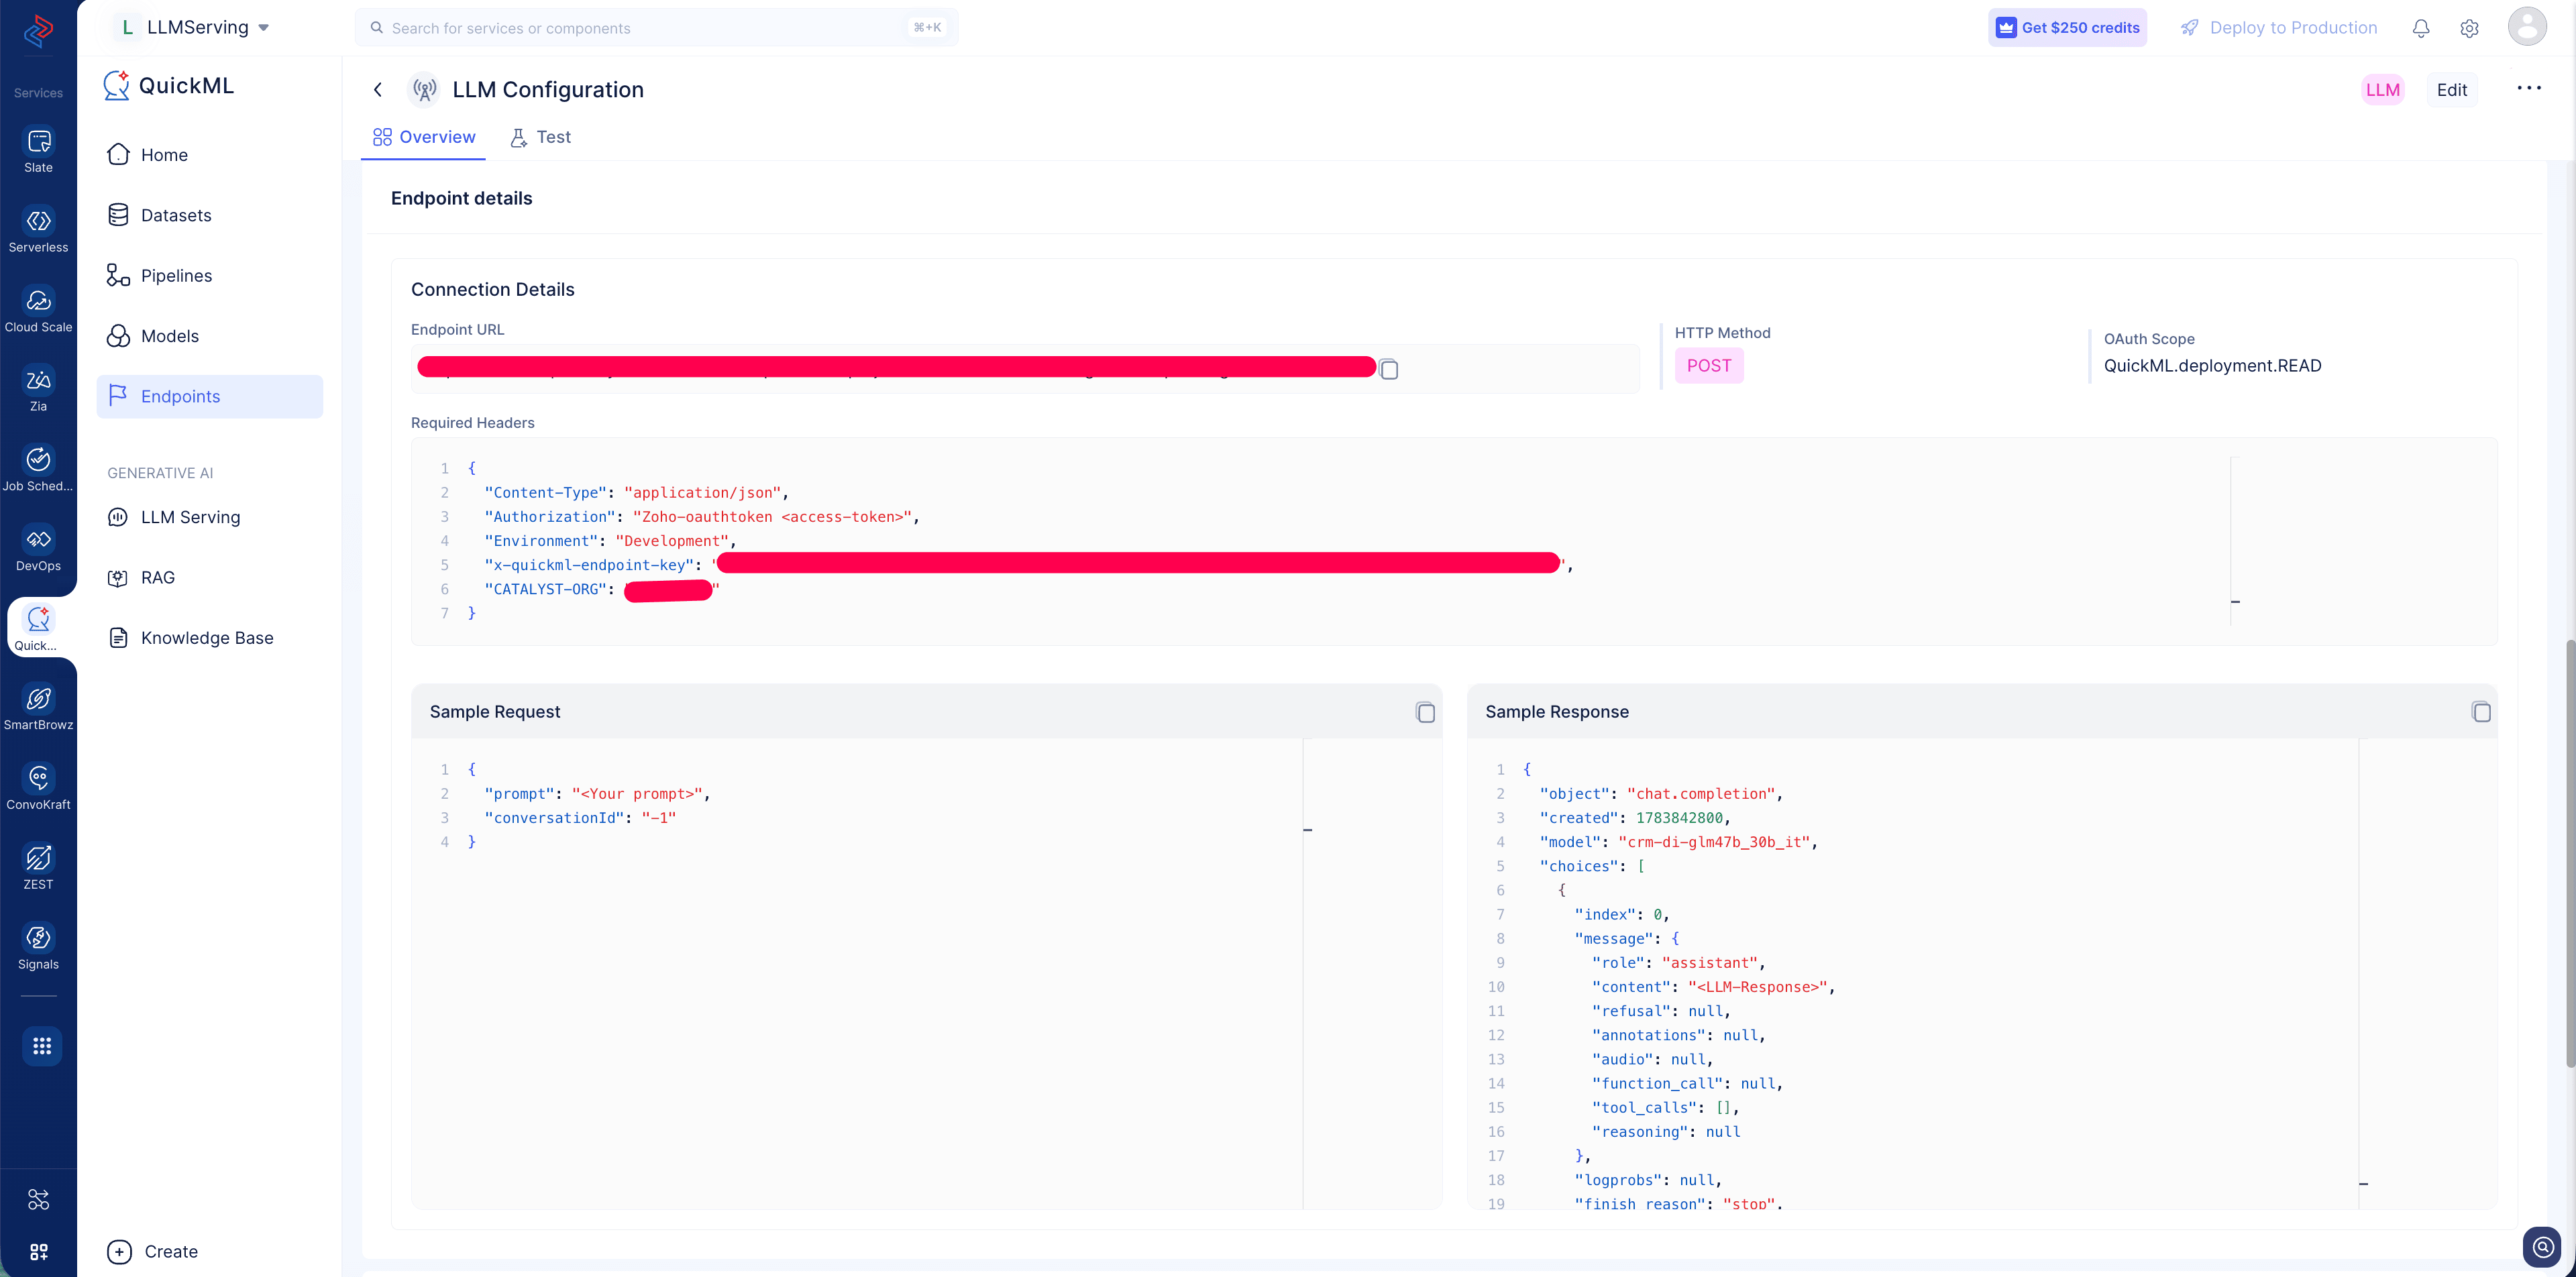This screenshot has height=1277, width=2576.
Task: Click the created timestamp 1783842800
Action: [1680, 818]
